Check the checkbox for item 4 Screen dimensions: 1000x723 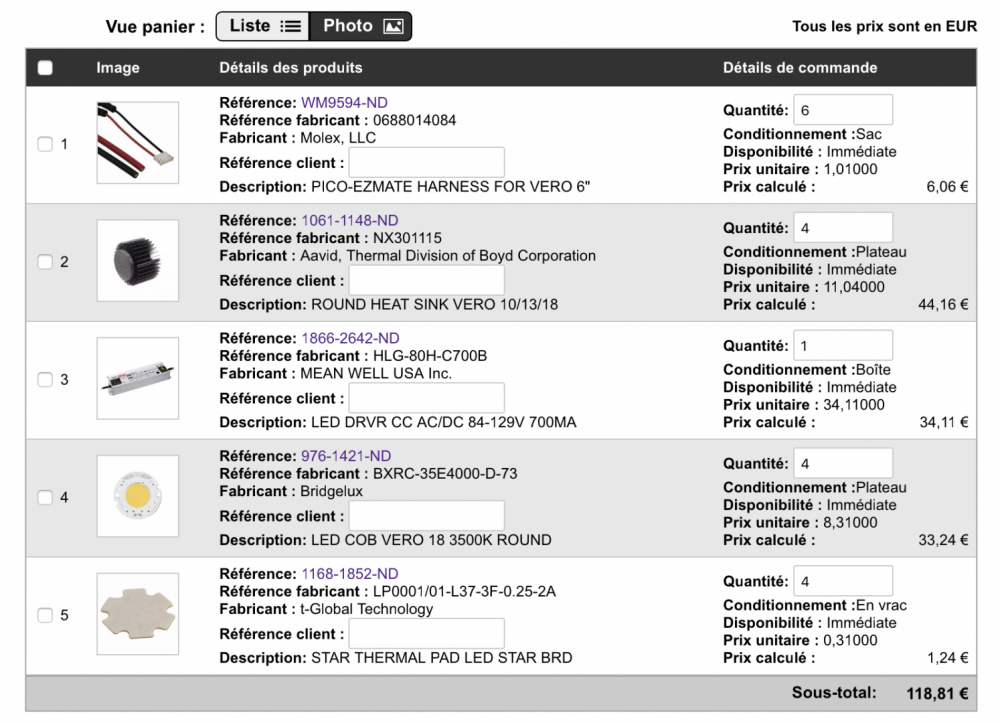pos(45,497)
